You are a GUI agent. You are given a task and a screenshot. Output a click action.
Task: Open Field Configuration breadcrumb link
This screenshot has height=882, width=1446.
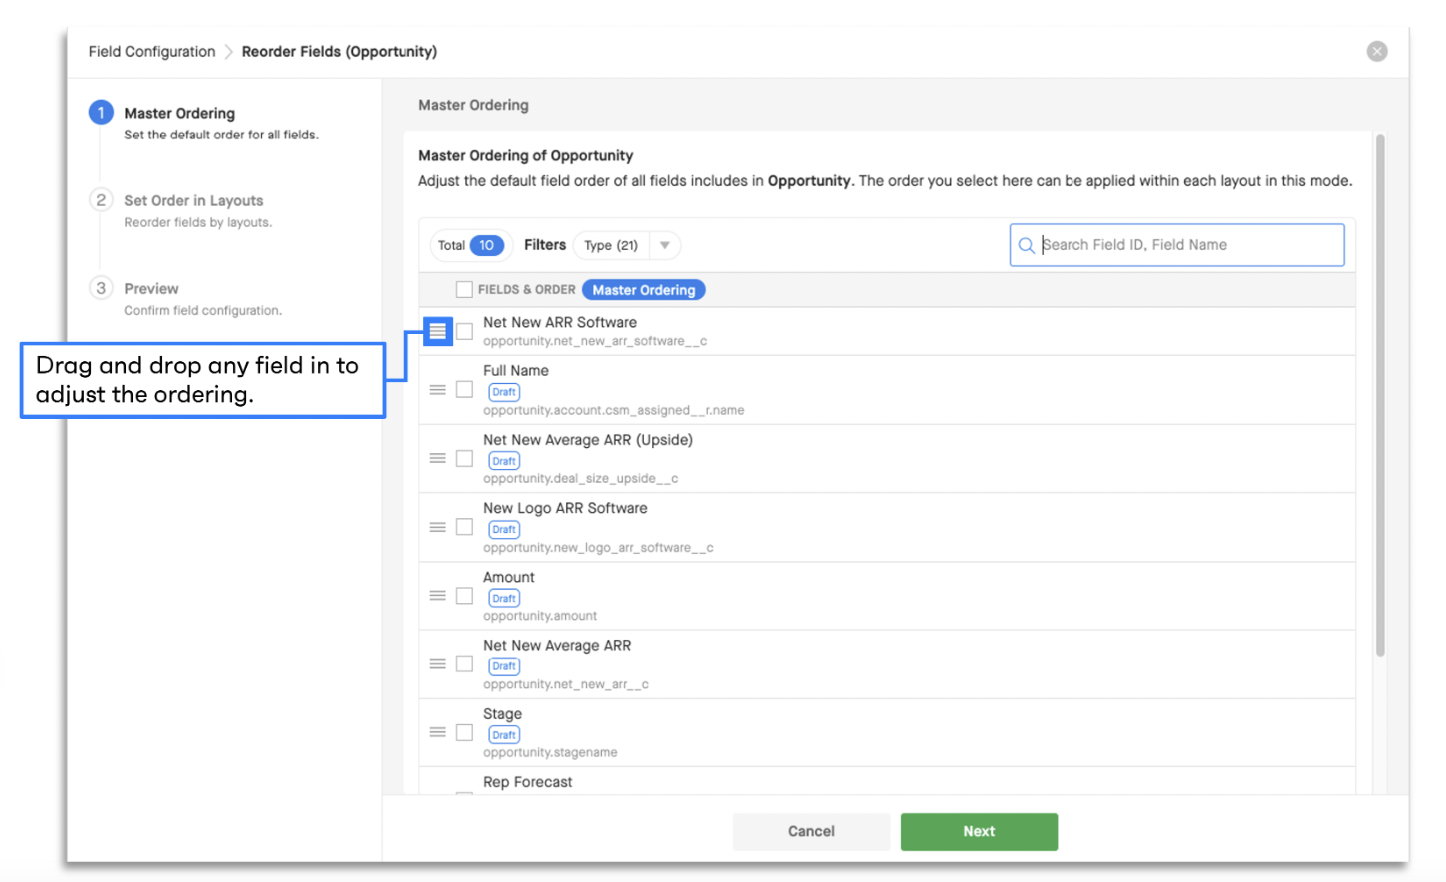coord(152,52)
